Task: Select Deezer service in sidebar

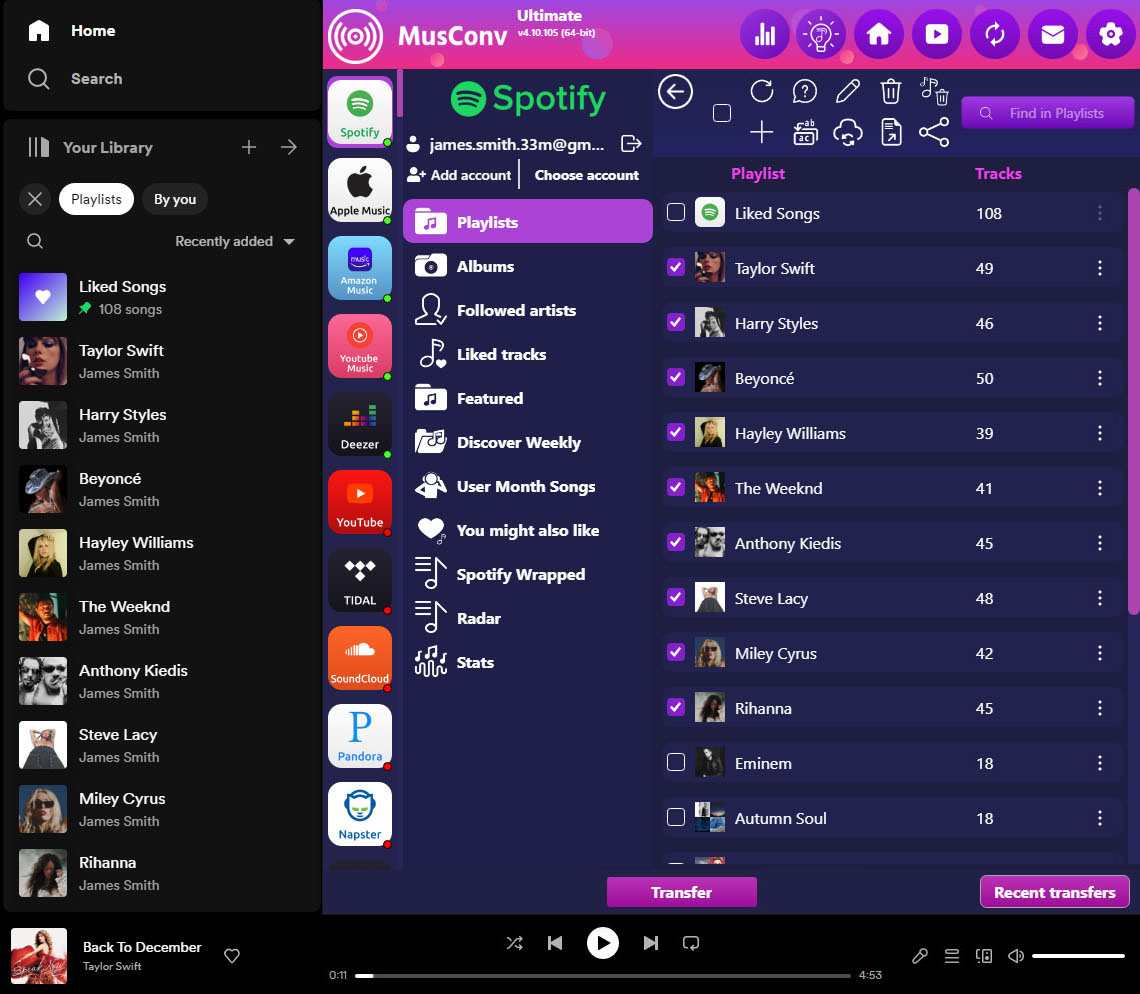Action: tap(360, 424)
